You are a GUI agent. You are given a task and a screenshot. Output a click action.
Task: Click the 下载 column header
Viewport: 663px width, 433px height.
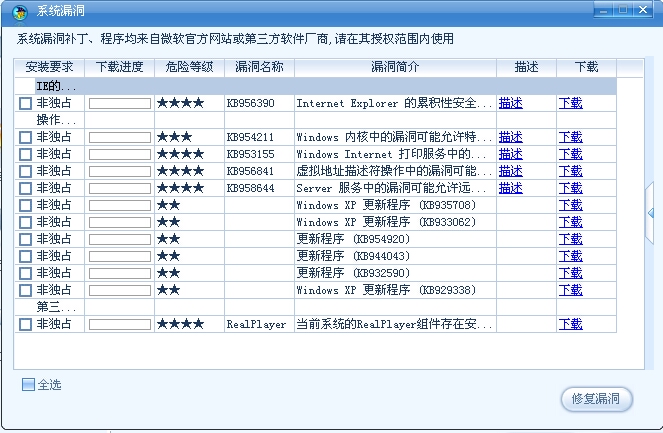coord(586,67)
